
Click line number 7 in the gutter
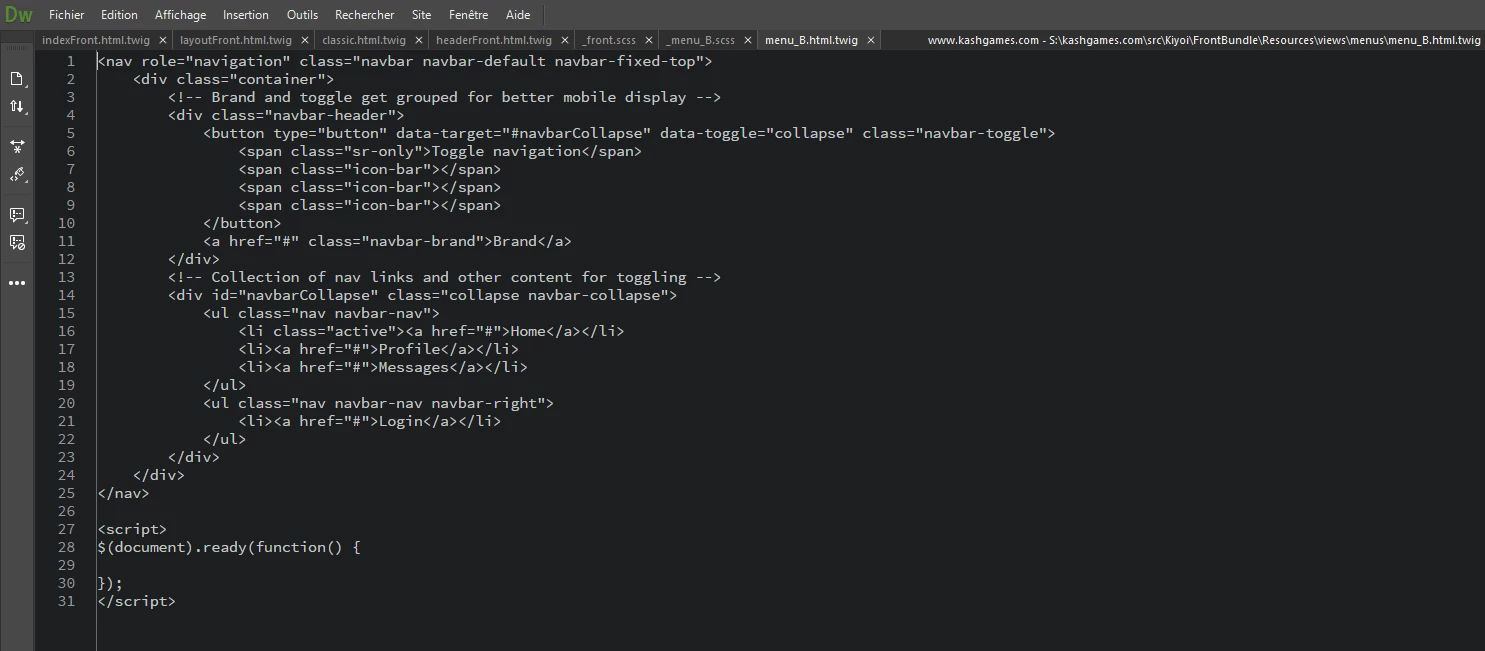coord(70,169)
